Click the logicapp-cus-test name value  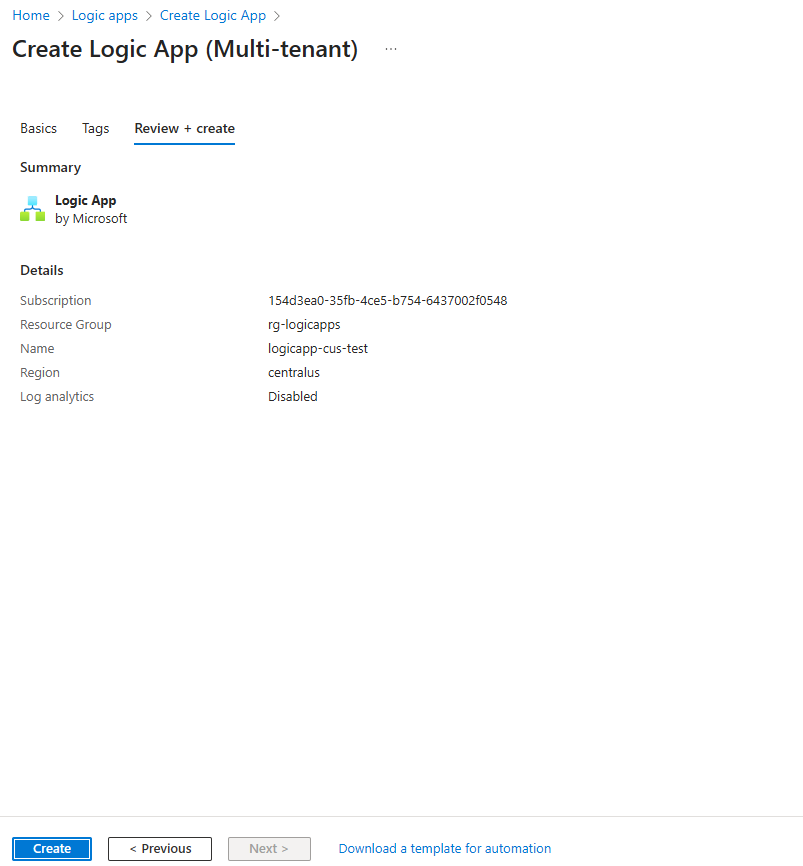pos(318,348)
